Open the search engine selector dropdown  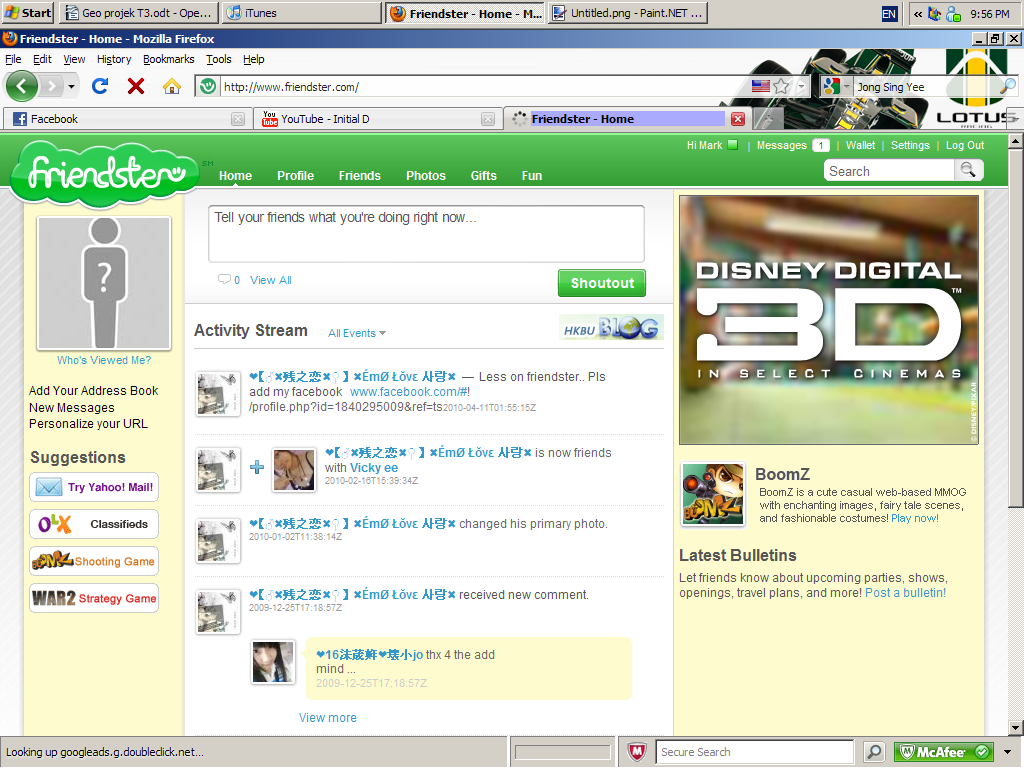[x=847, y=86]
